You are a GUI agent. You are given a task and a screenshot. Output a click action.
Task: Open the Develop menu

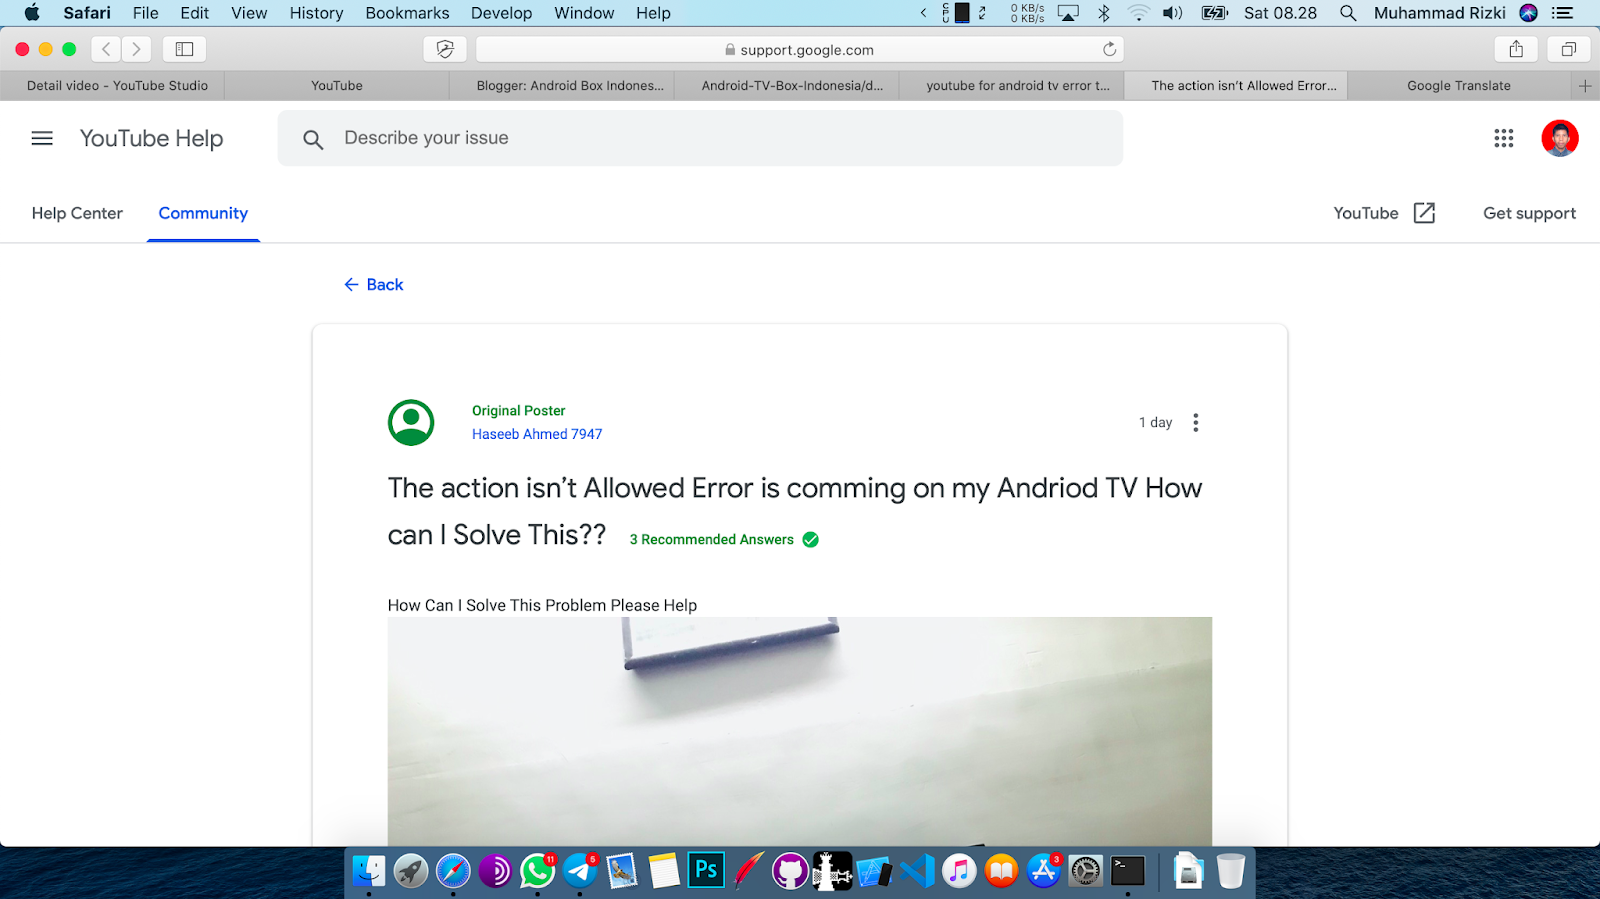tap(501, 13)
